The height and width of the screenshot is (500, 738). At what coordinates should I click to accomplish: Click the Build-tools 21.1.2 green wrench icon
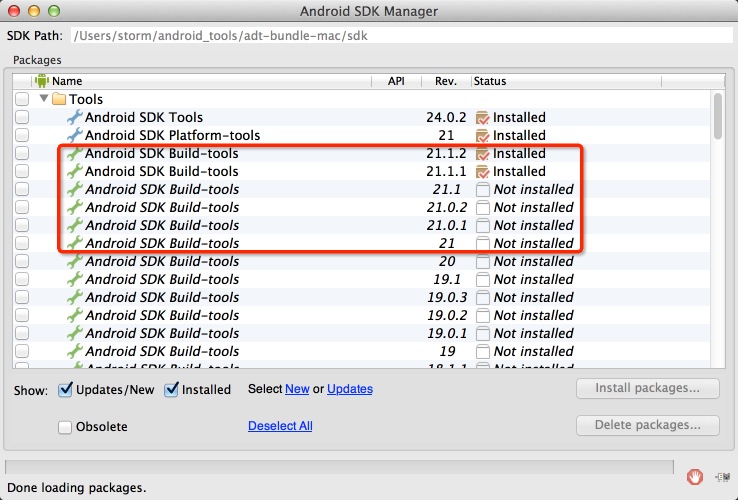74,154
